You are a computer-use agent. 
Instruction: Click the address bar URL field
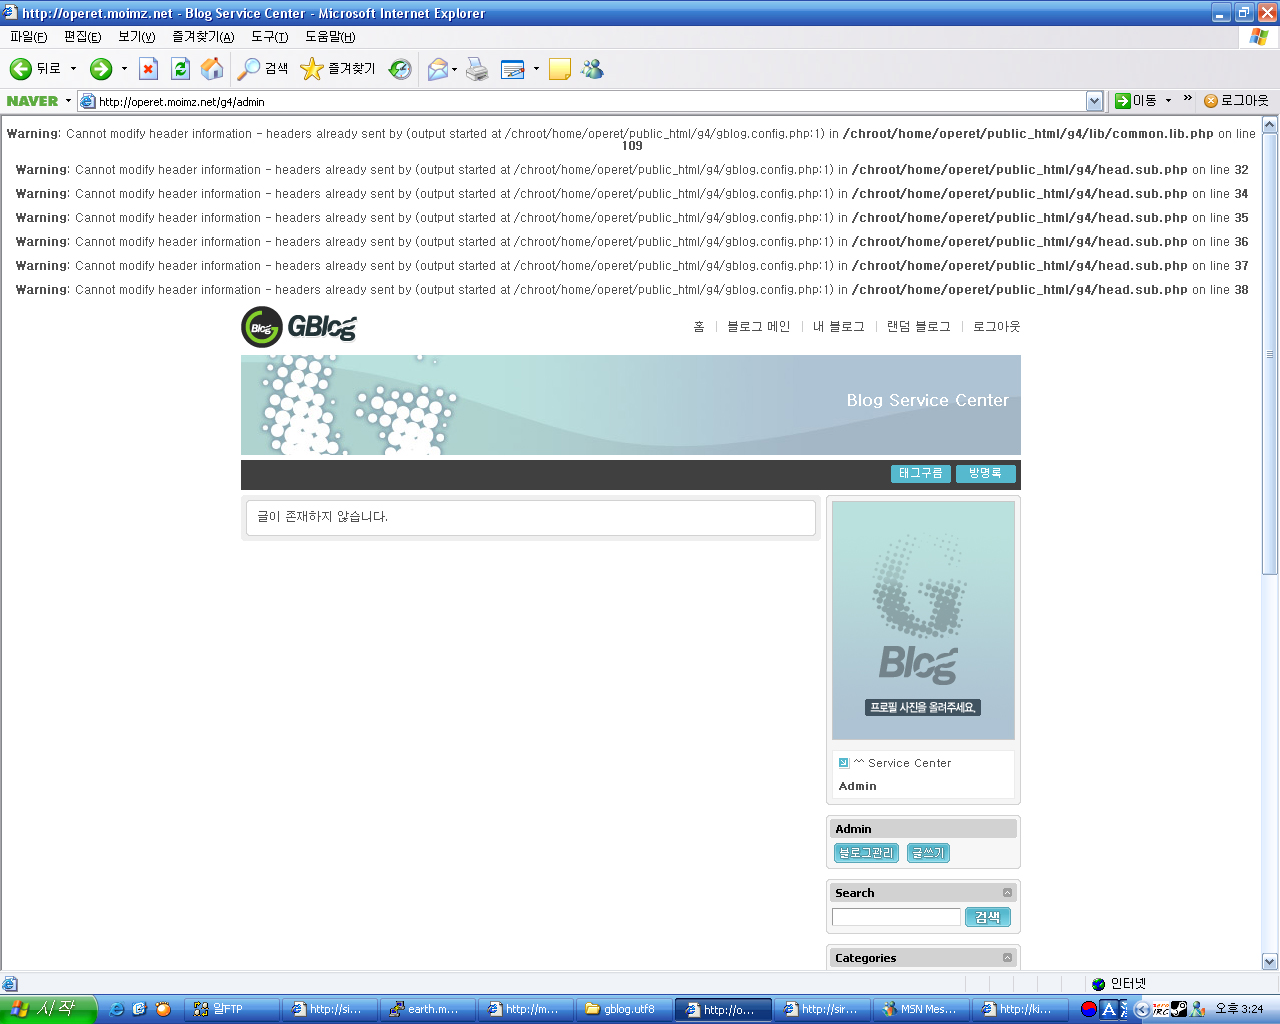(590, 101)
